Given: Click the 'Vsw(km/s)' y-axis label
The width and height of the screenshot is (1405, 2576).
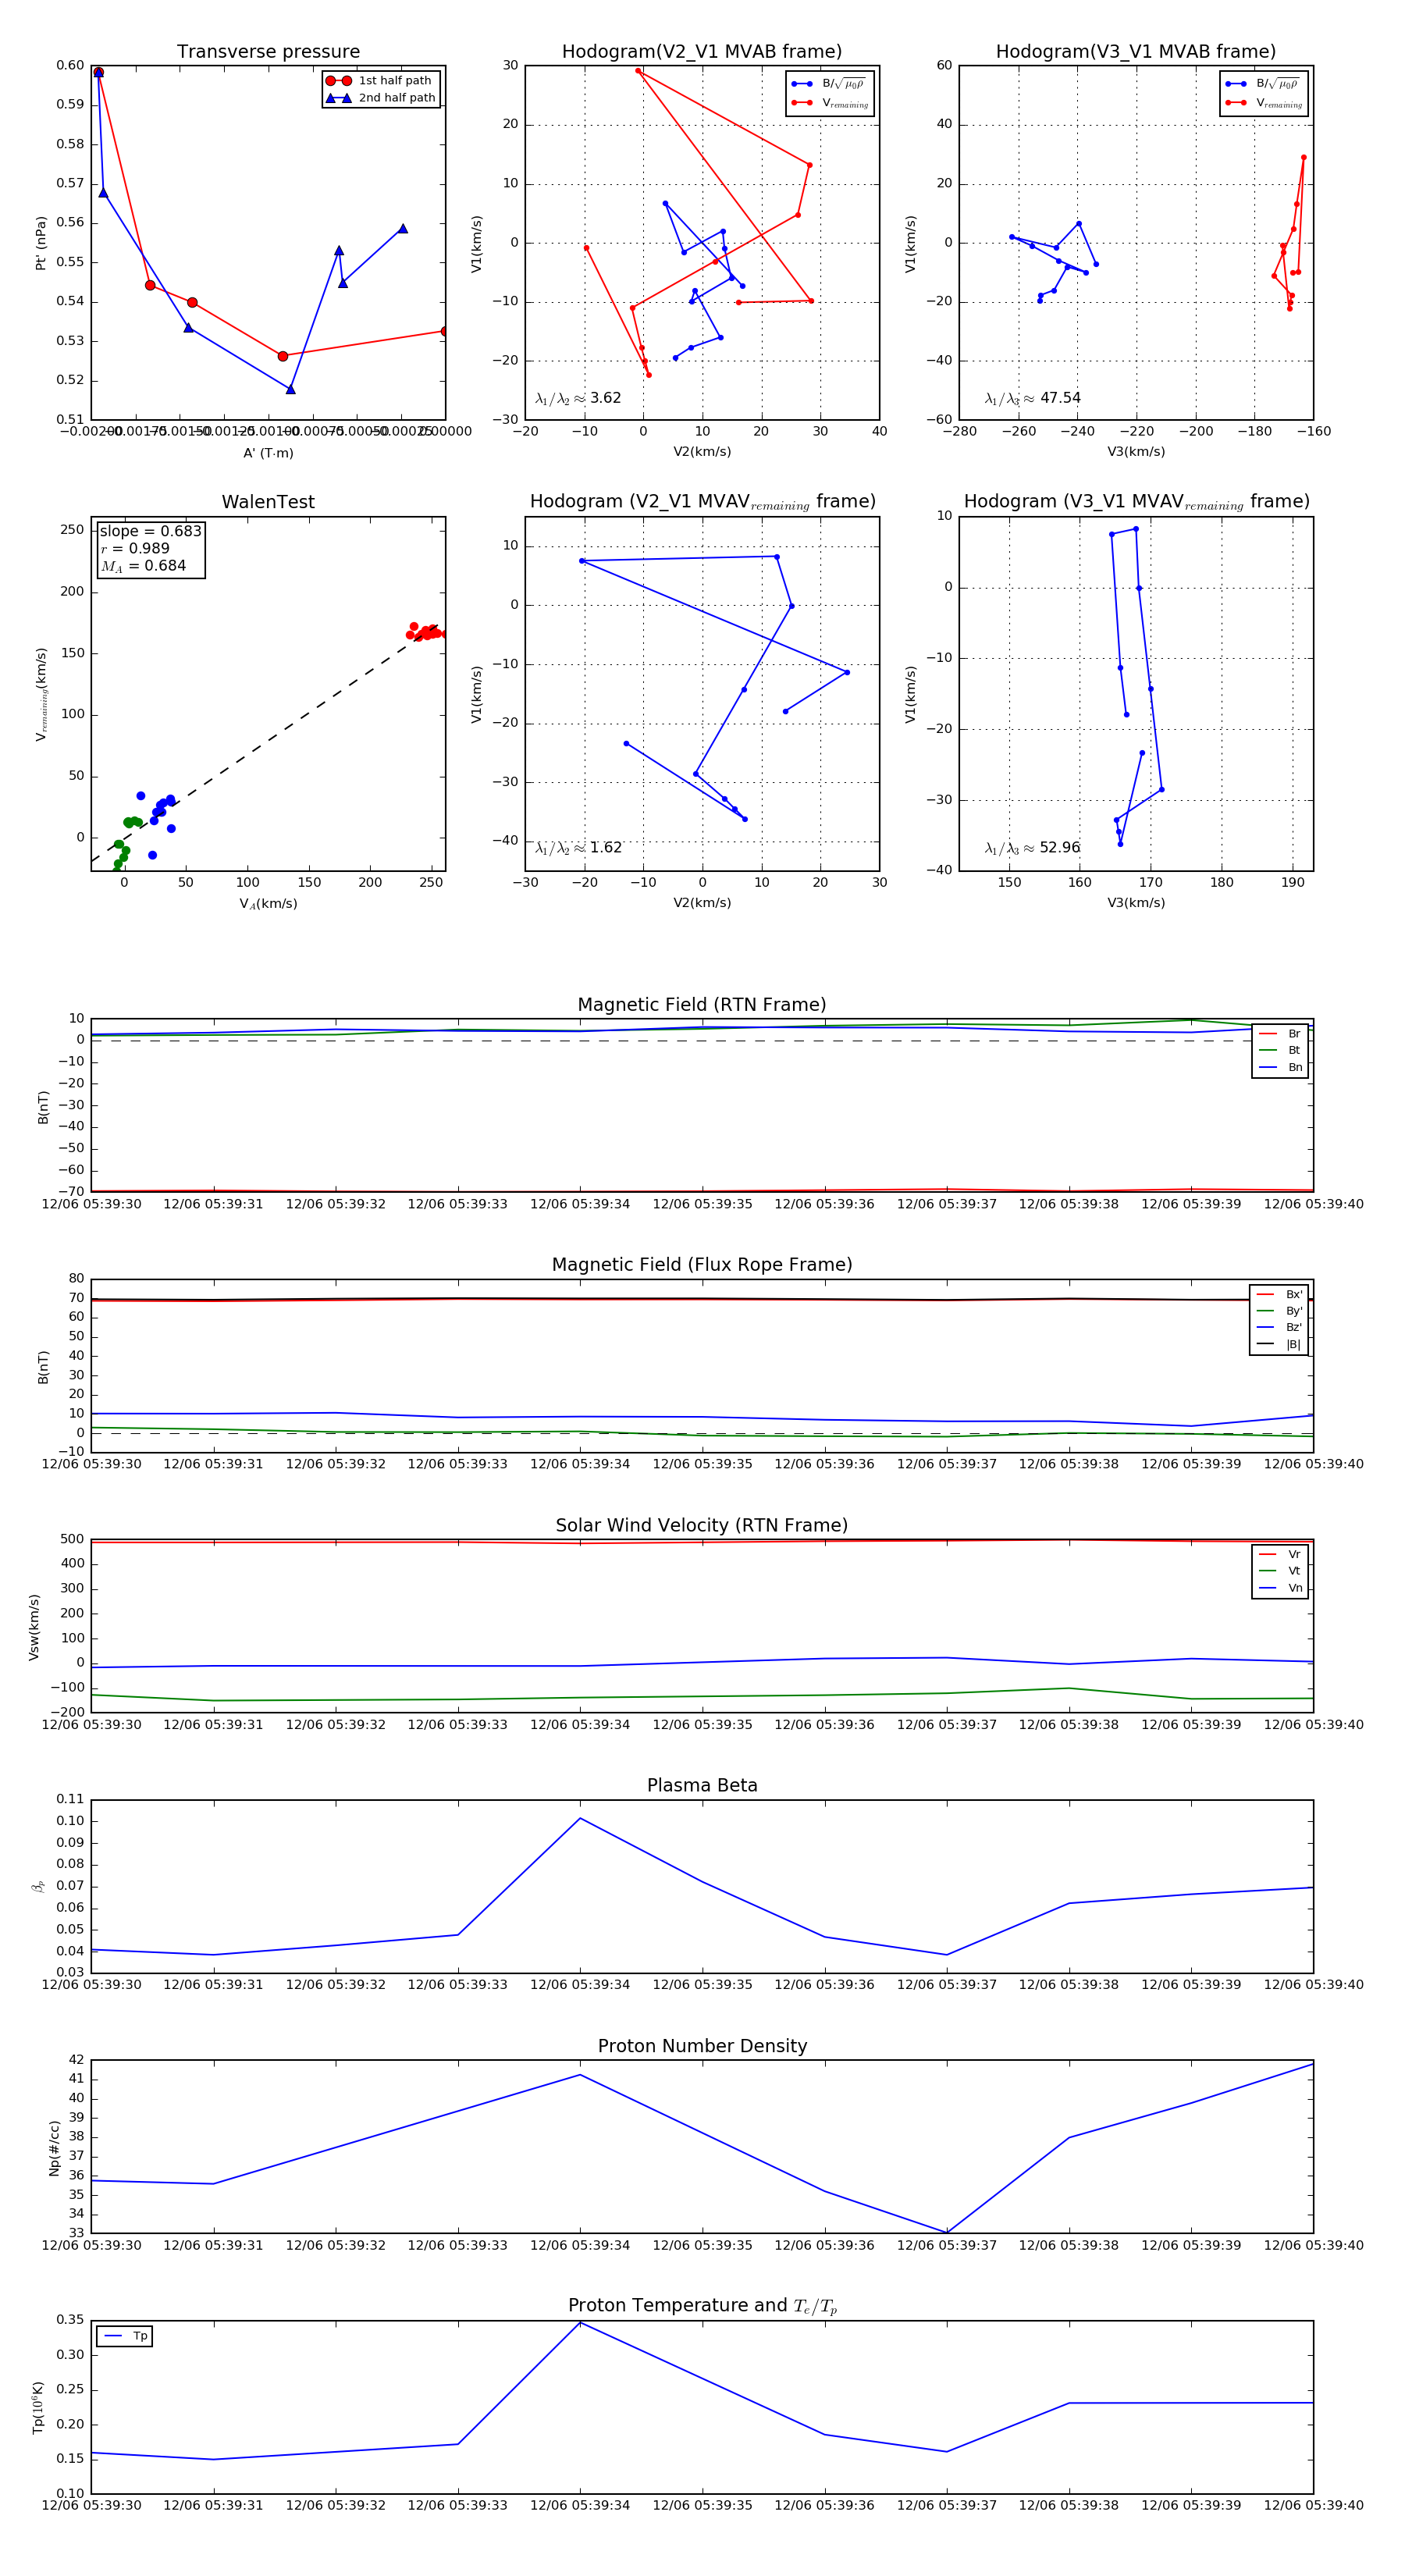Looking at the screenshot, I should click(x=34, y=1627).
